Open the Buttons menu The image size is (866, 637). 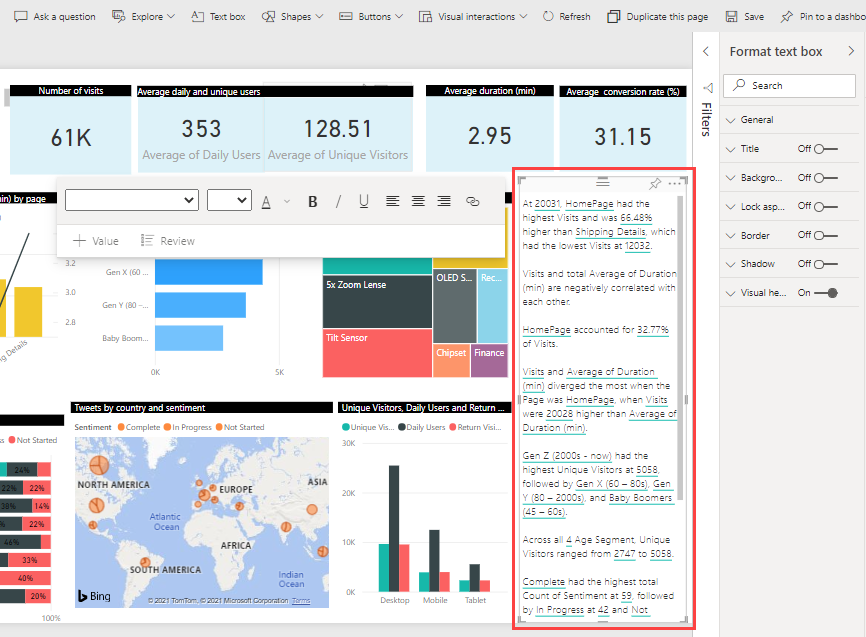point(371,17)
